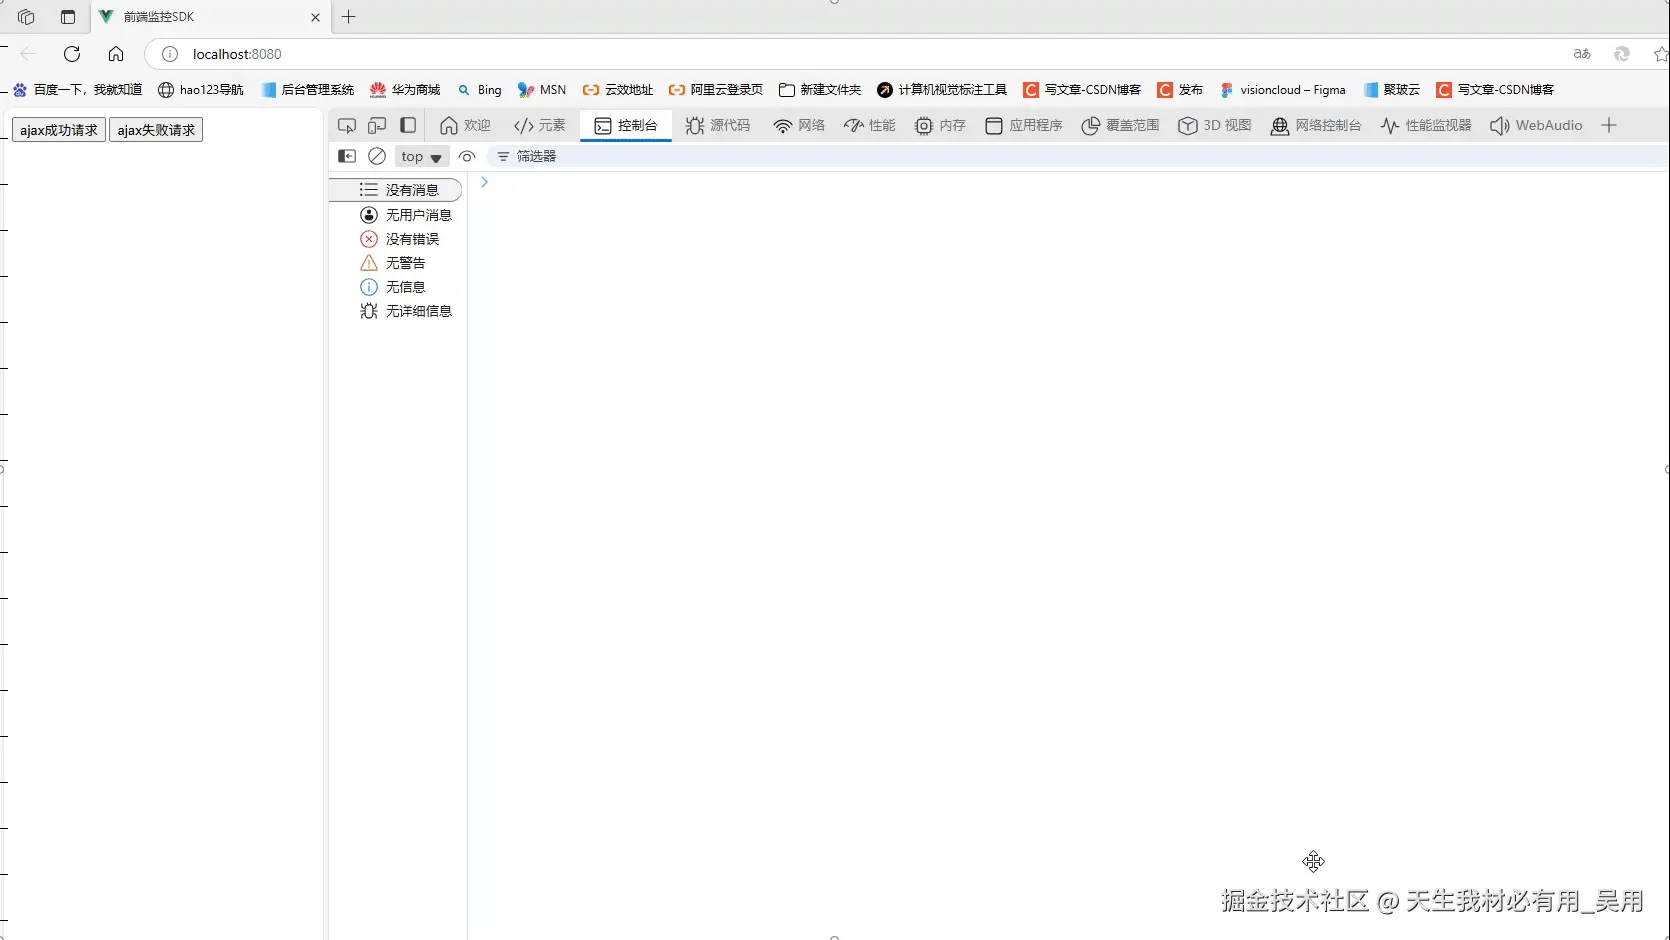Open the Bing link in the favorites bar
Image resolution: width=1670 pixels, height=940 pixels.
coord(480,89)
